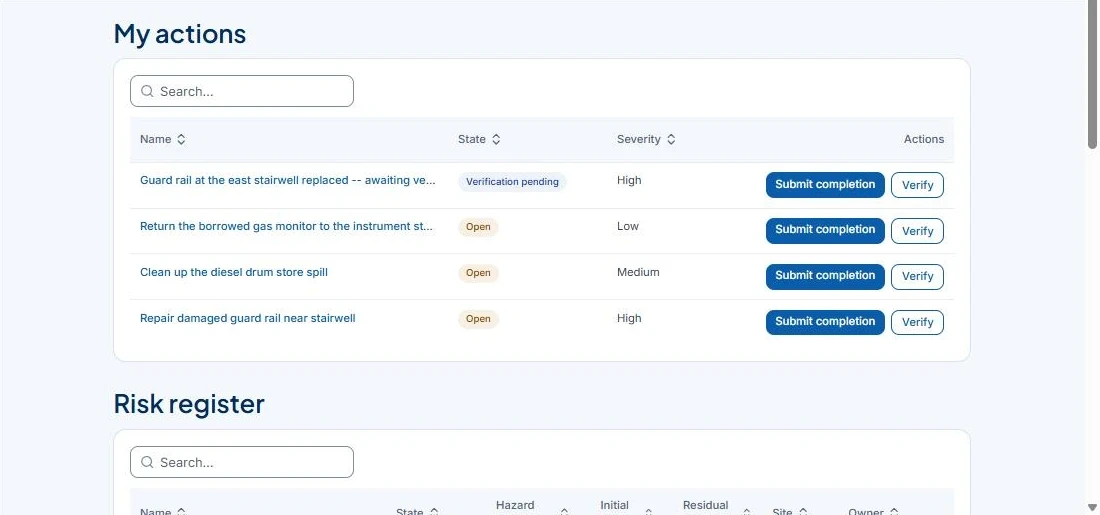Click the My actions heading
This screenshot has height=515, width=1100.
[180, 34]
